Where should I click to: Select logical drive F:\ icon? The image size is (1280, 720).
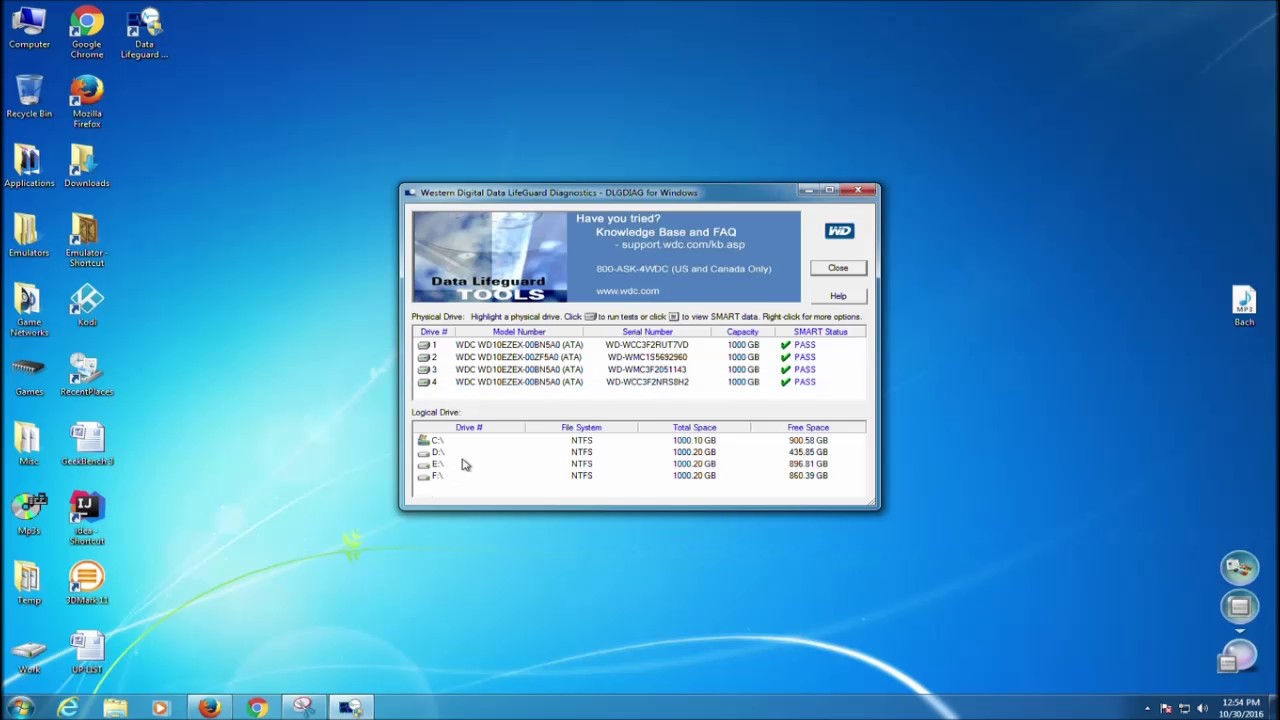[x=424, y=476]
